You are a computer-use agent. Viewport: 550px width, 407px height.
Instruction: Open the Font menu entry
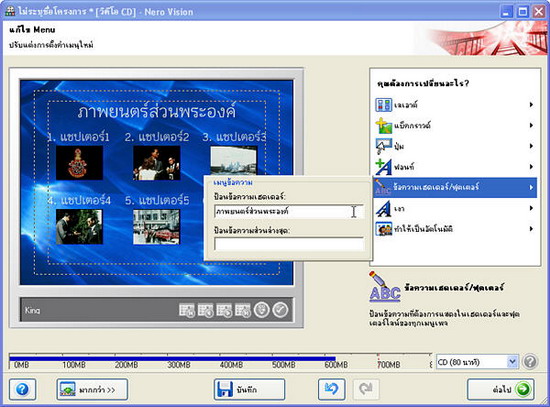[x=455, y=167]
